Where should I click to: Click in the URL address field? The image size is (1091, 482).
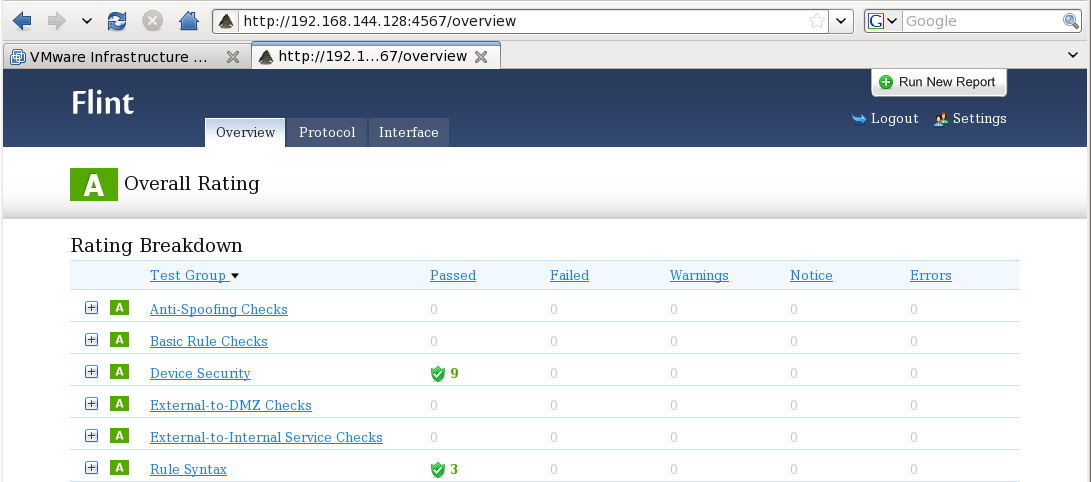(x=520, y=21)
